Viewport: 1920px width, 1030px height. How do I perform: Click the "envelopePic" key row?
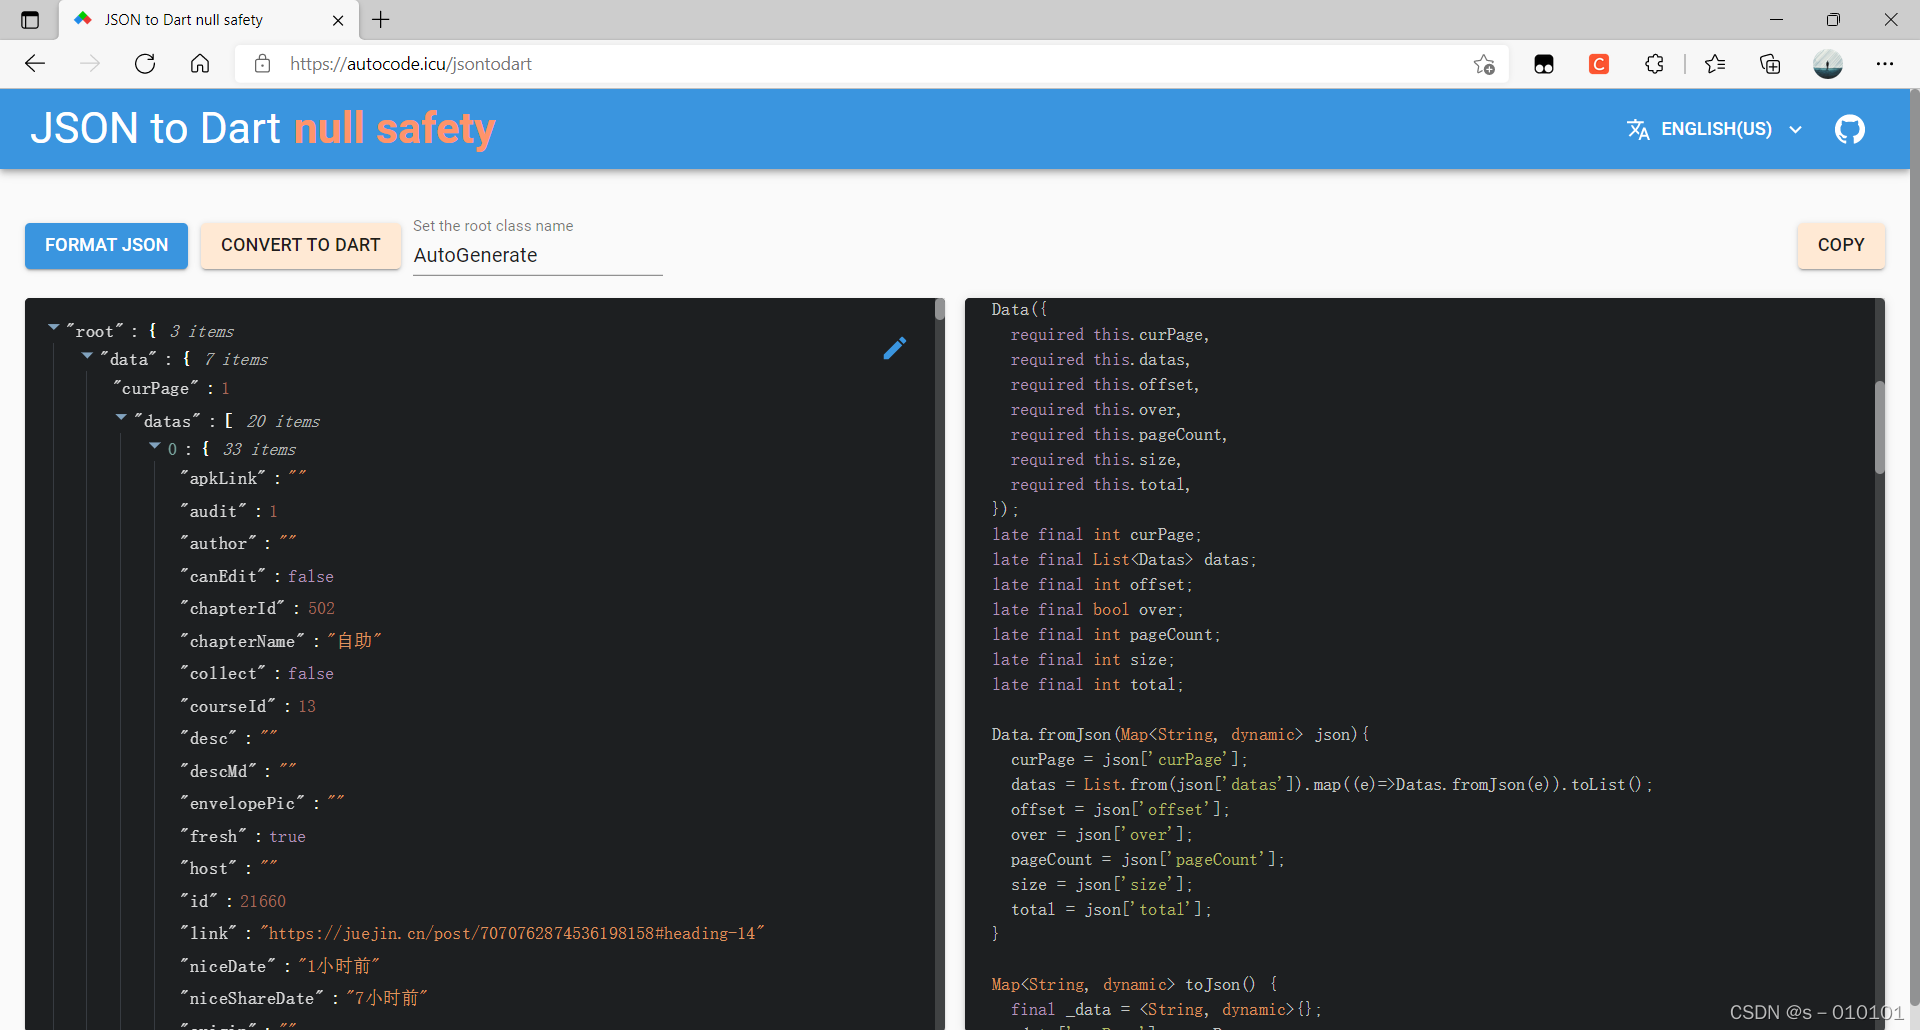tap(263, 803)
